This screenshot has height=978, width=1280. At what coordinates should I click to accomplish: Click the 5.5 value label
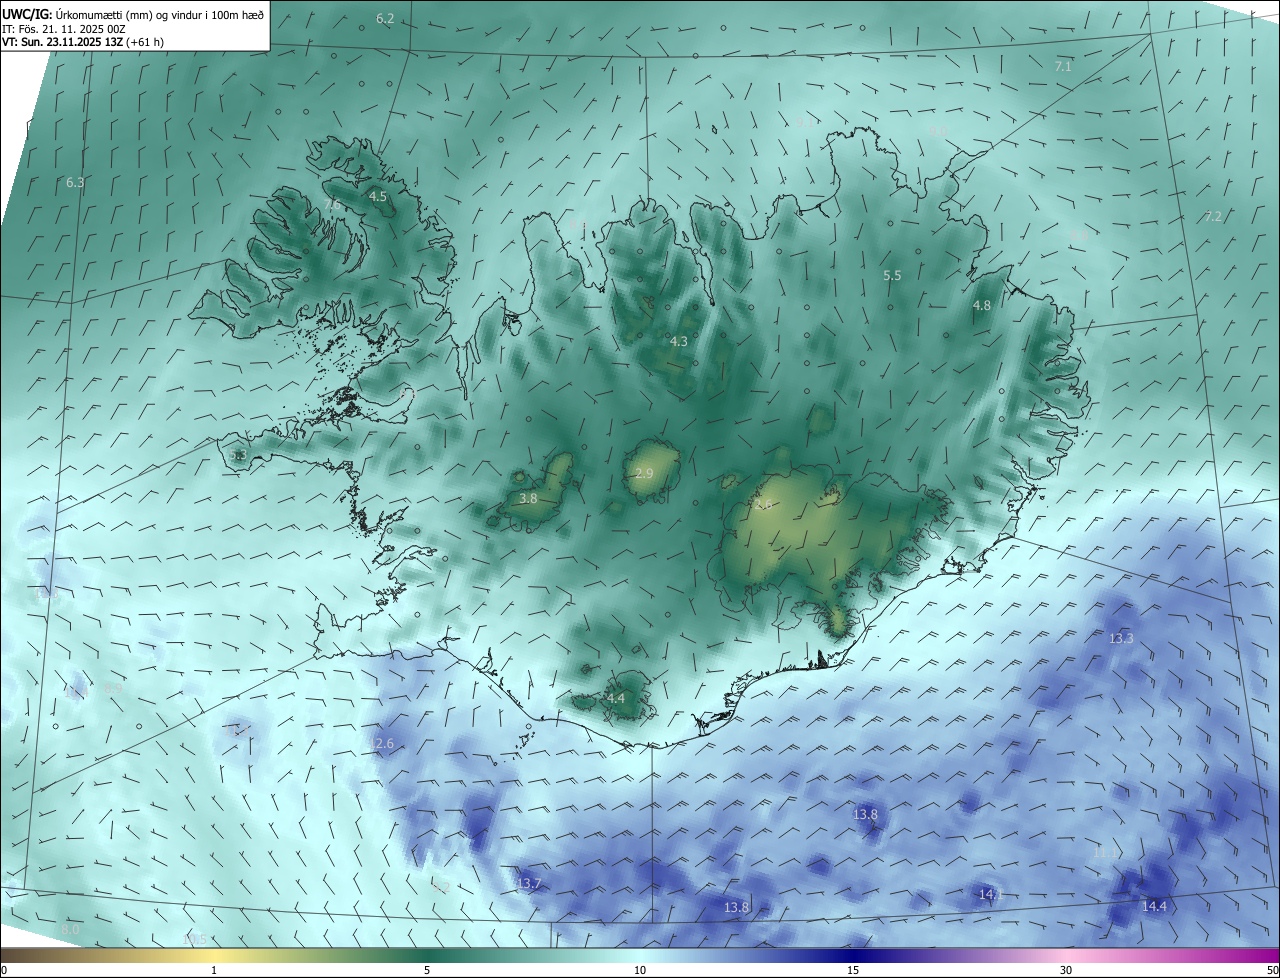(892, 275)
